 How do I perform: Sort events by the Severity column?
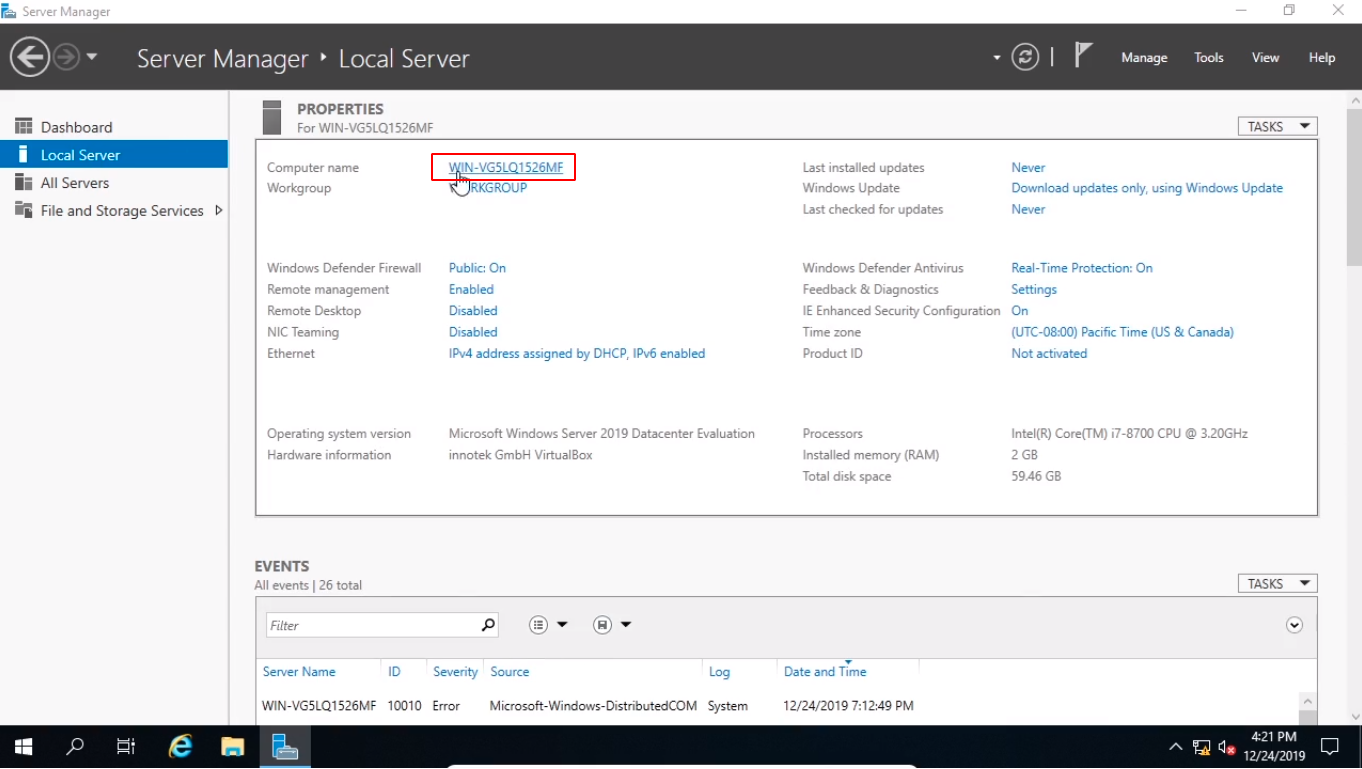[455, 672]
